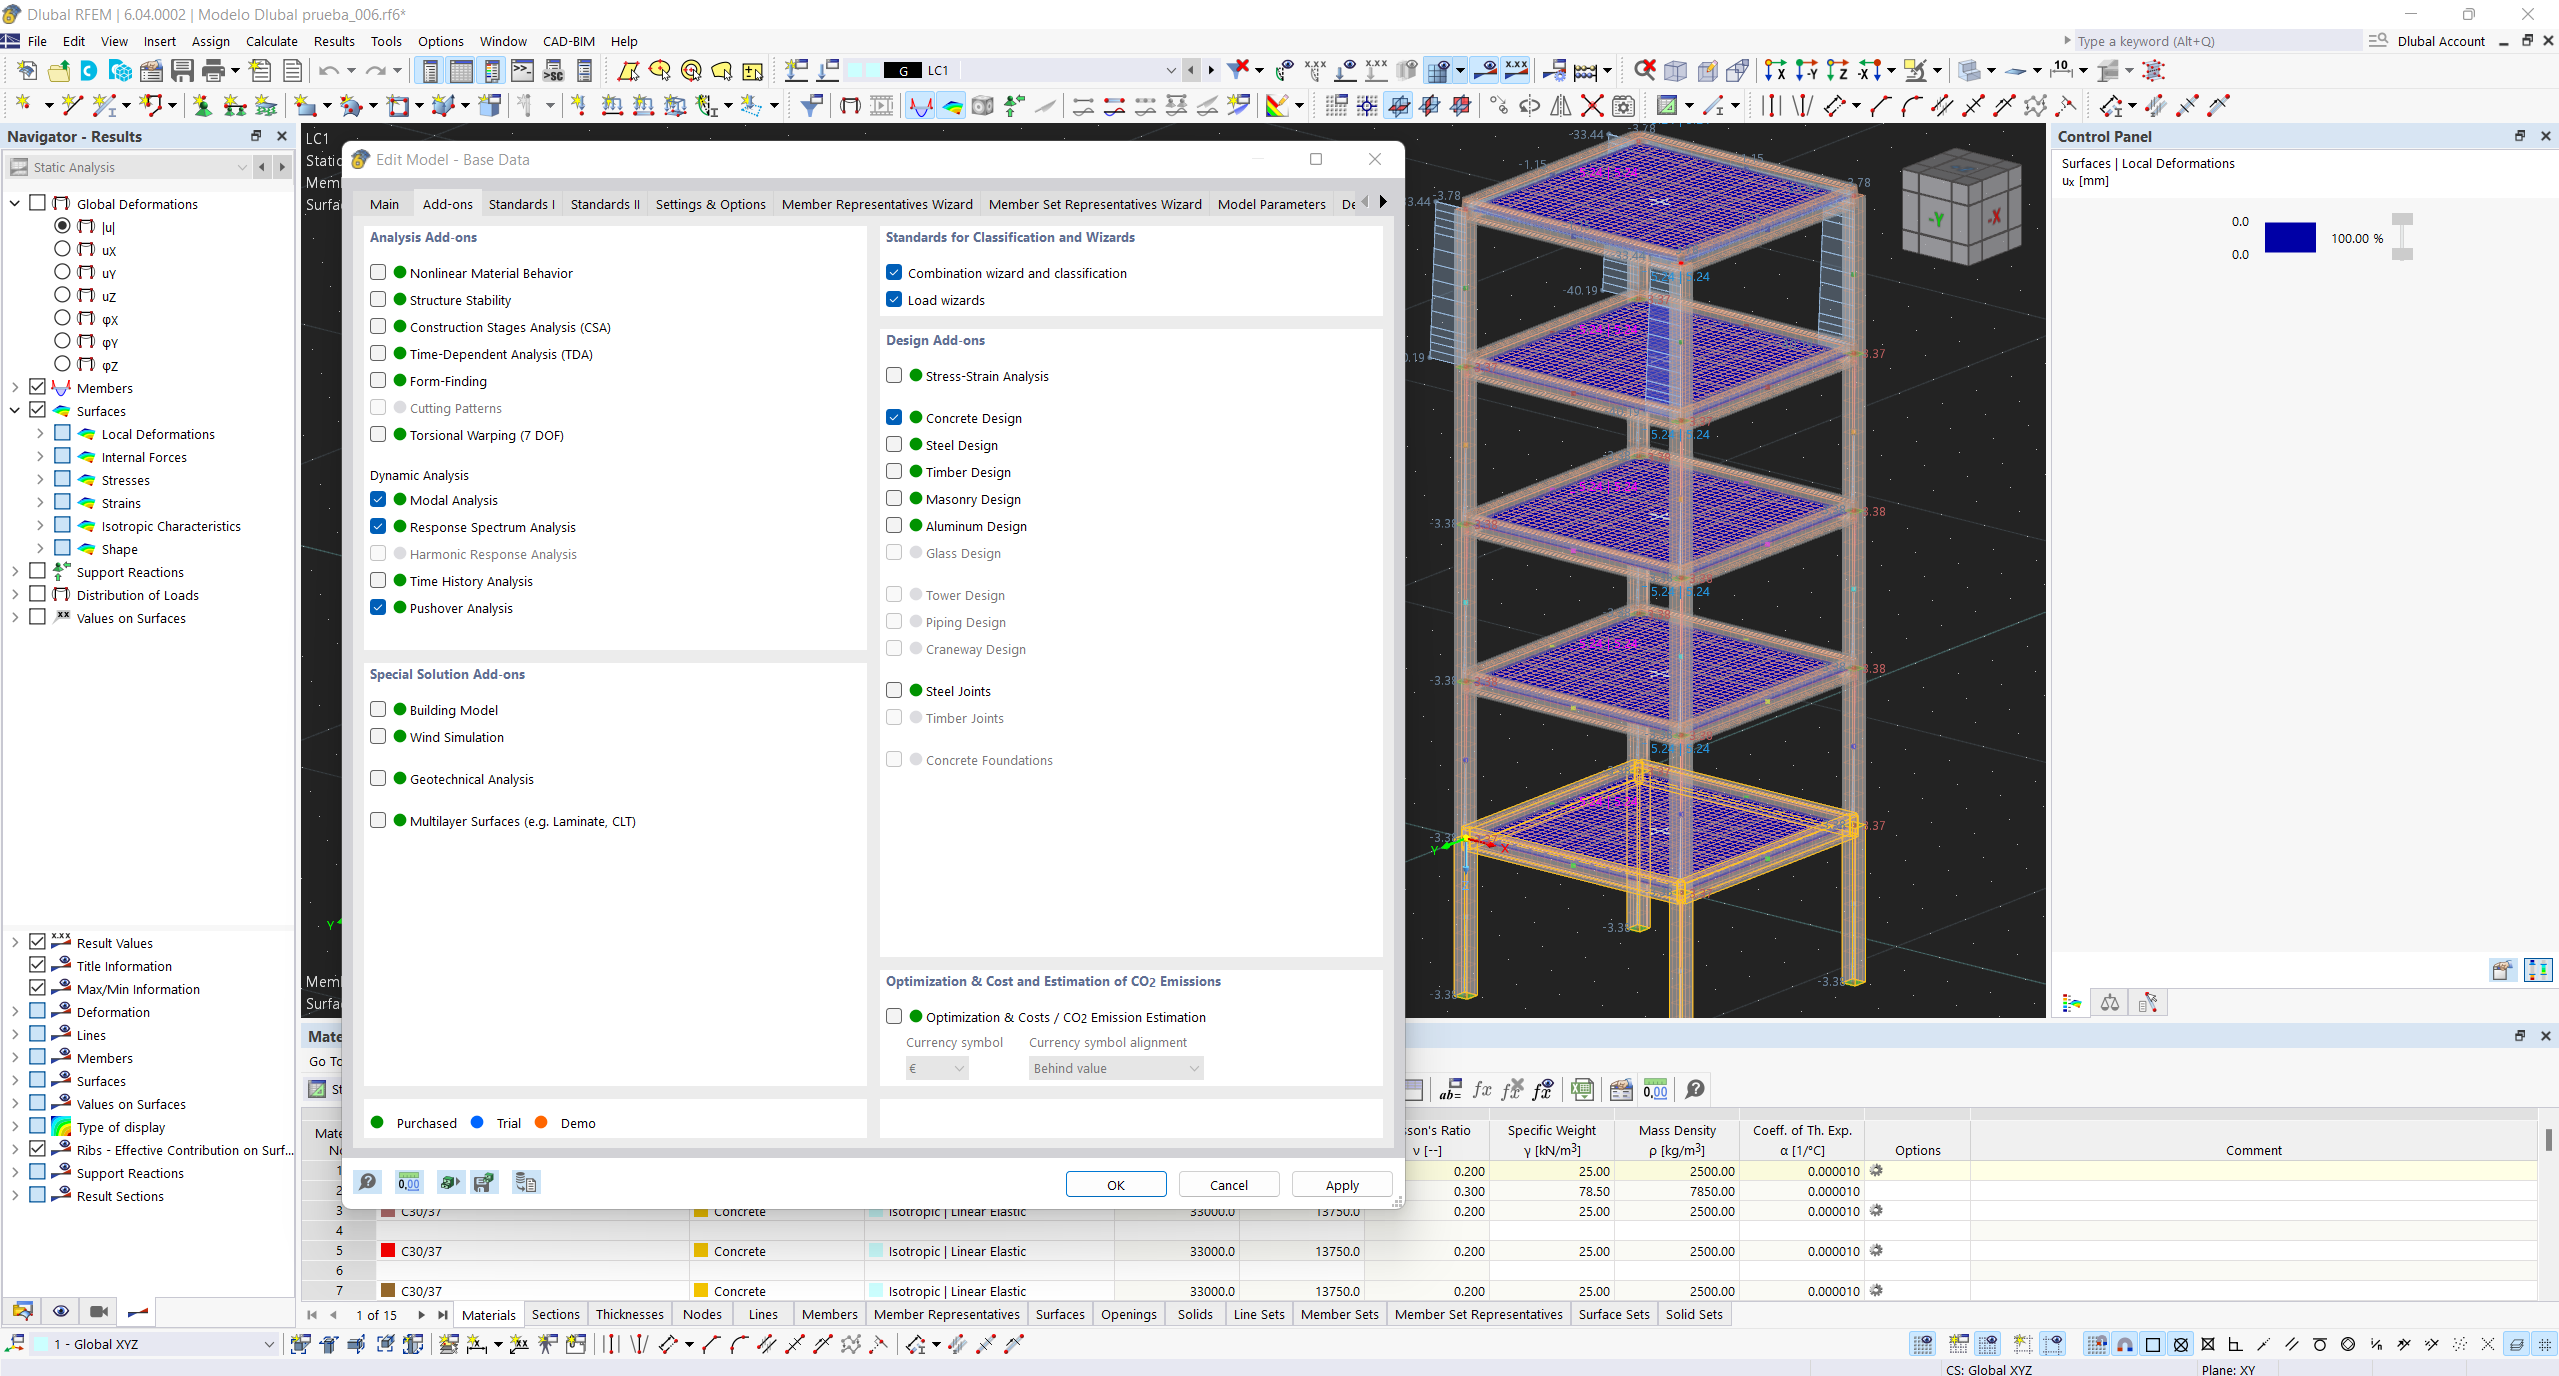This screenshot has width=2559, height=1376.
Task: Click the view in Z direction icon
Action: (1837, 70)
